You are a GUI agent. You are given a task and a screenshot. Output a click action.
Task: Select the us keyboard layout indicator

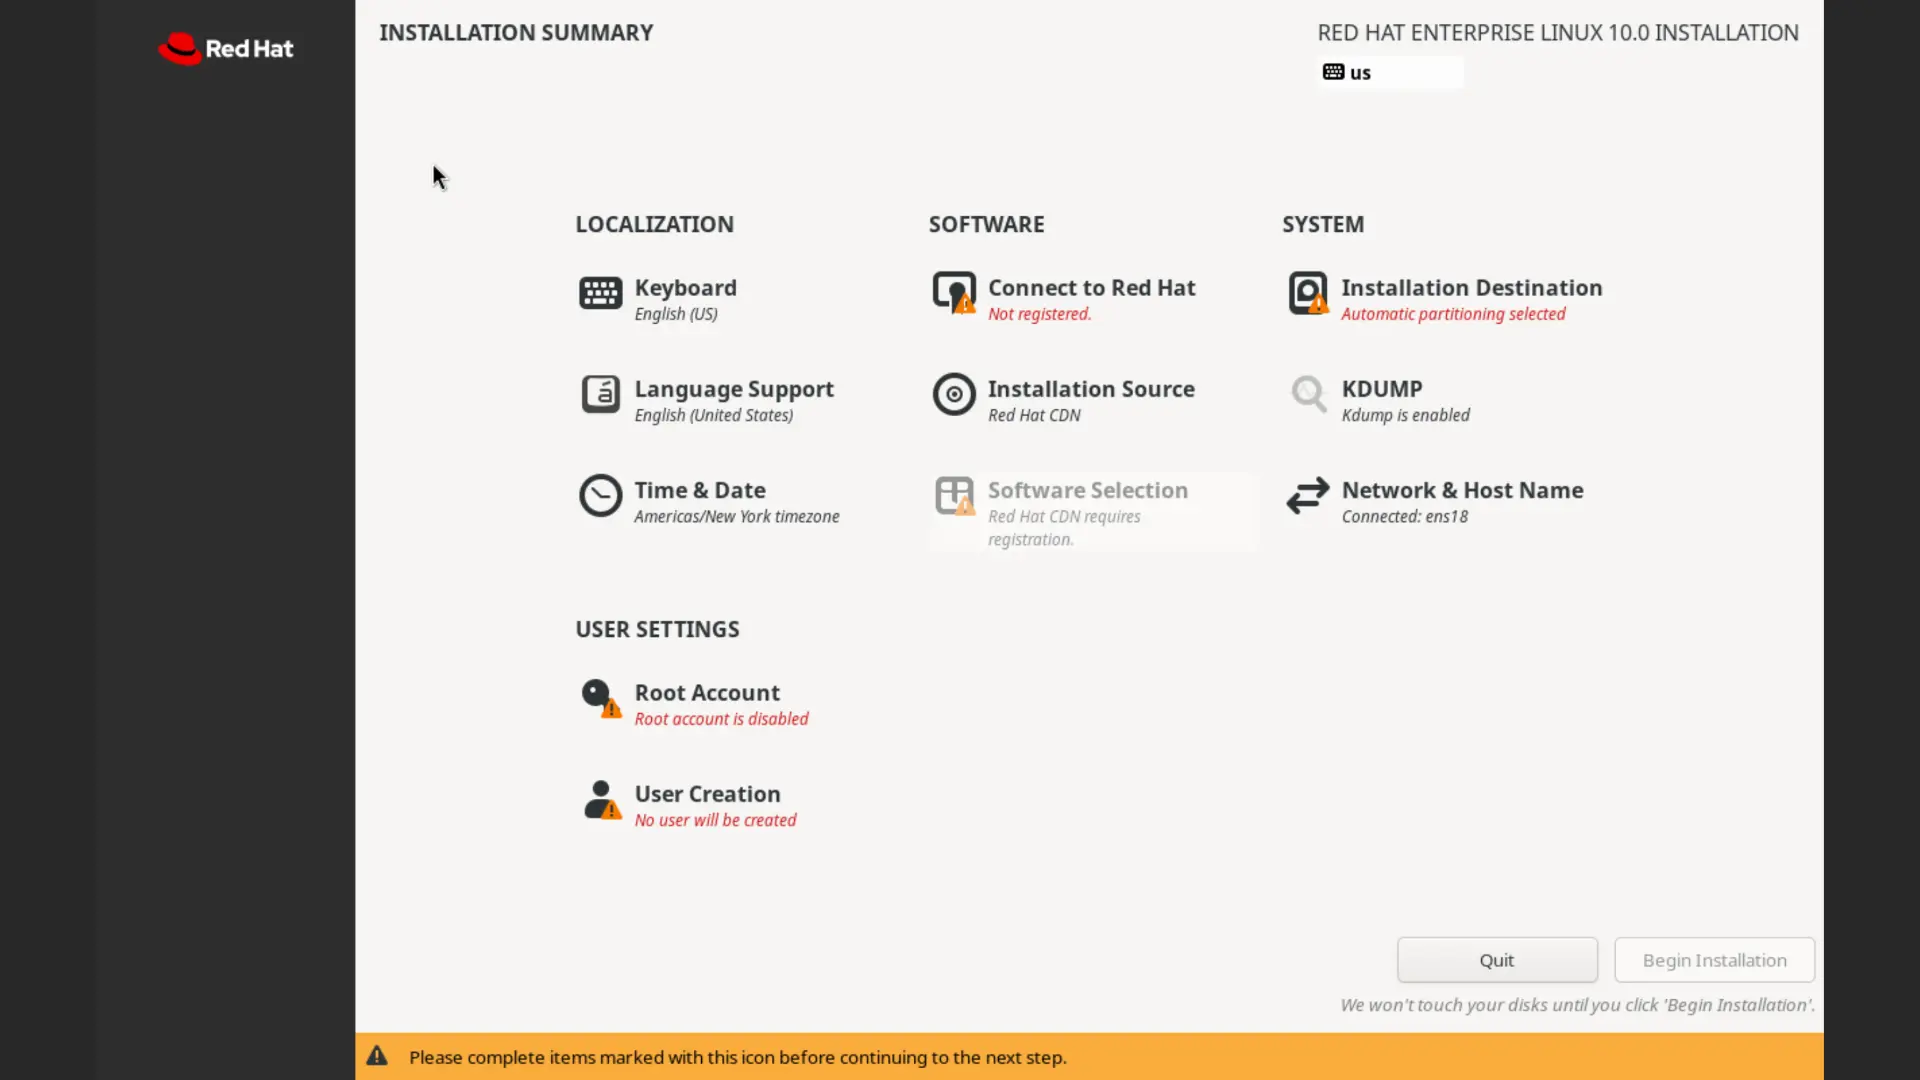[1347, 72]
